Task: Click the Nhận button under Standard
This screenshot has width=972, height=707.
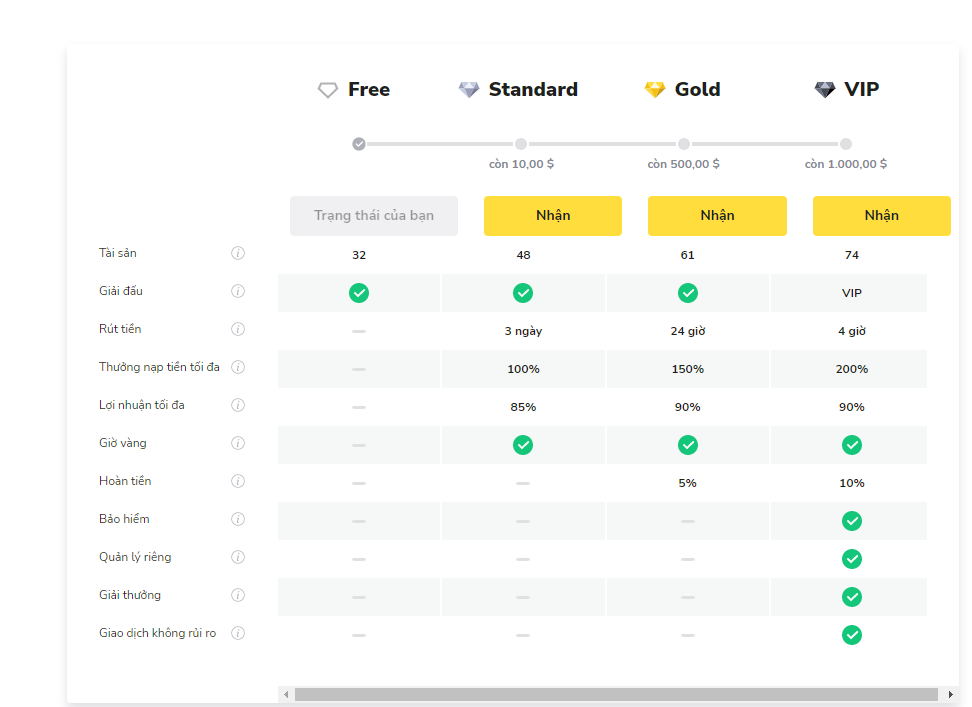Action: point(553,216)
